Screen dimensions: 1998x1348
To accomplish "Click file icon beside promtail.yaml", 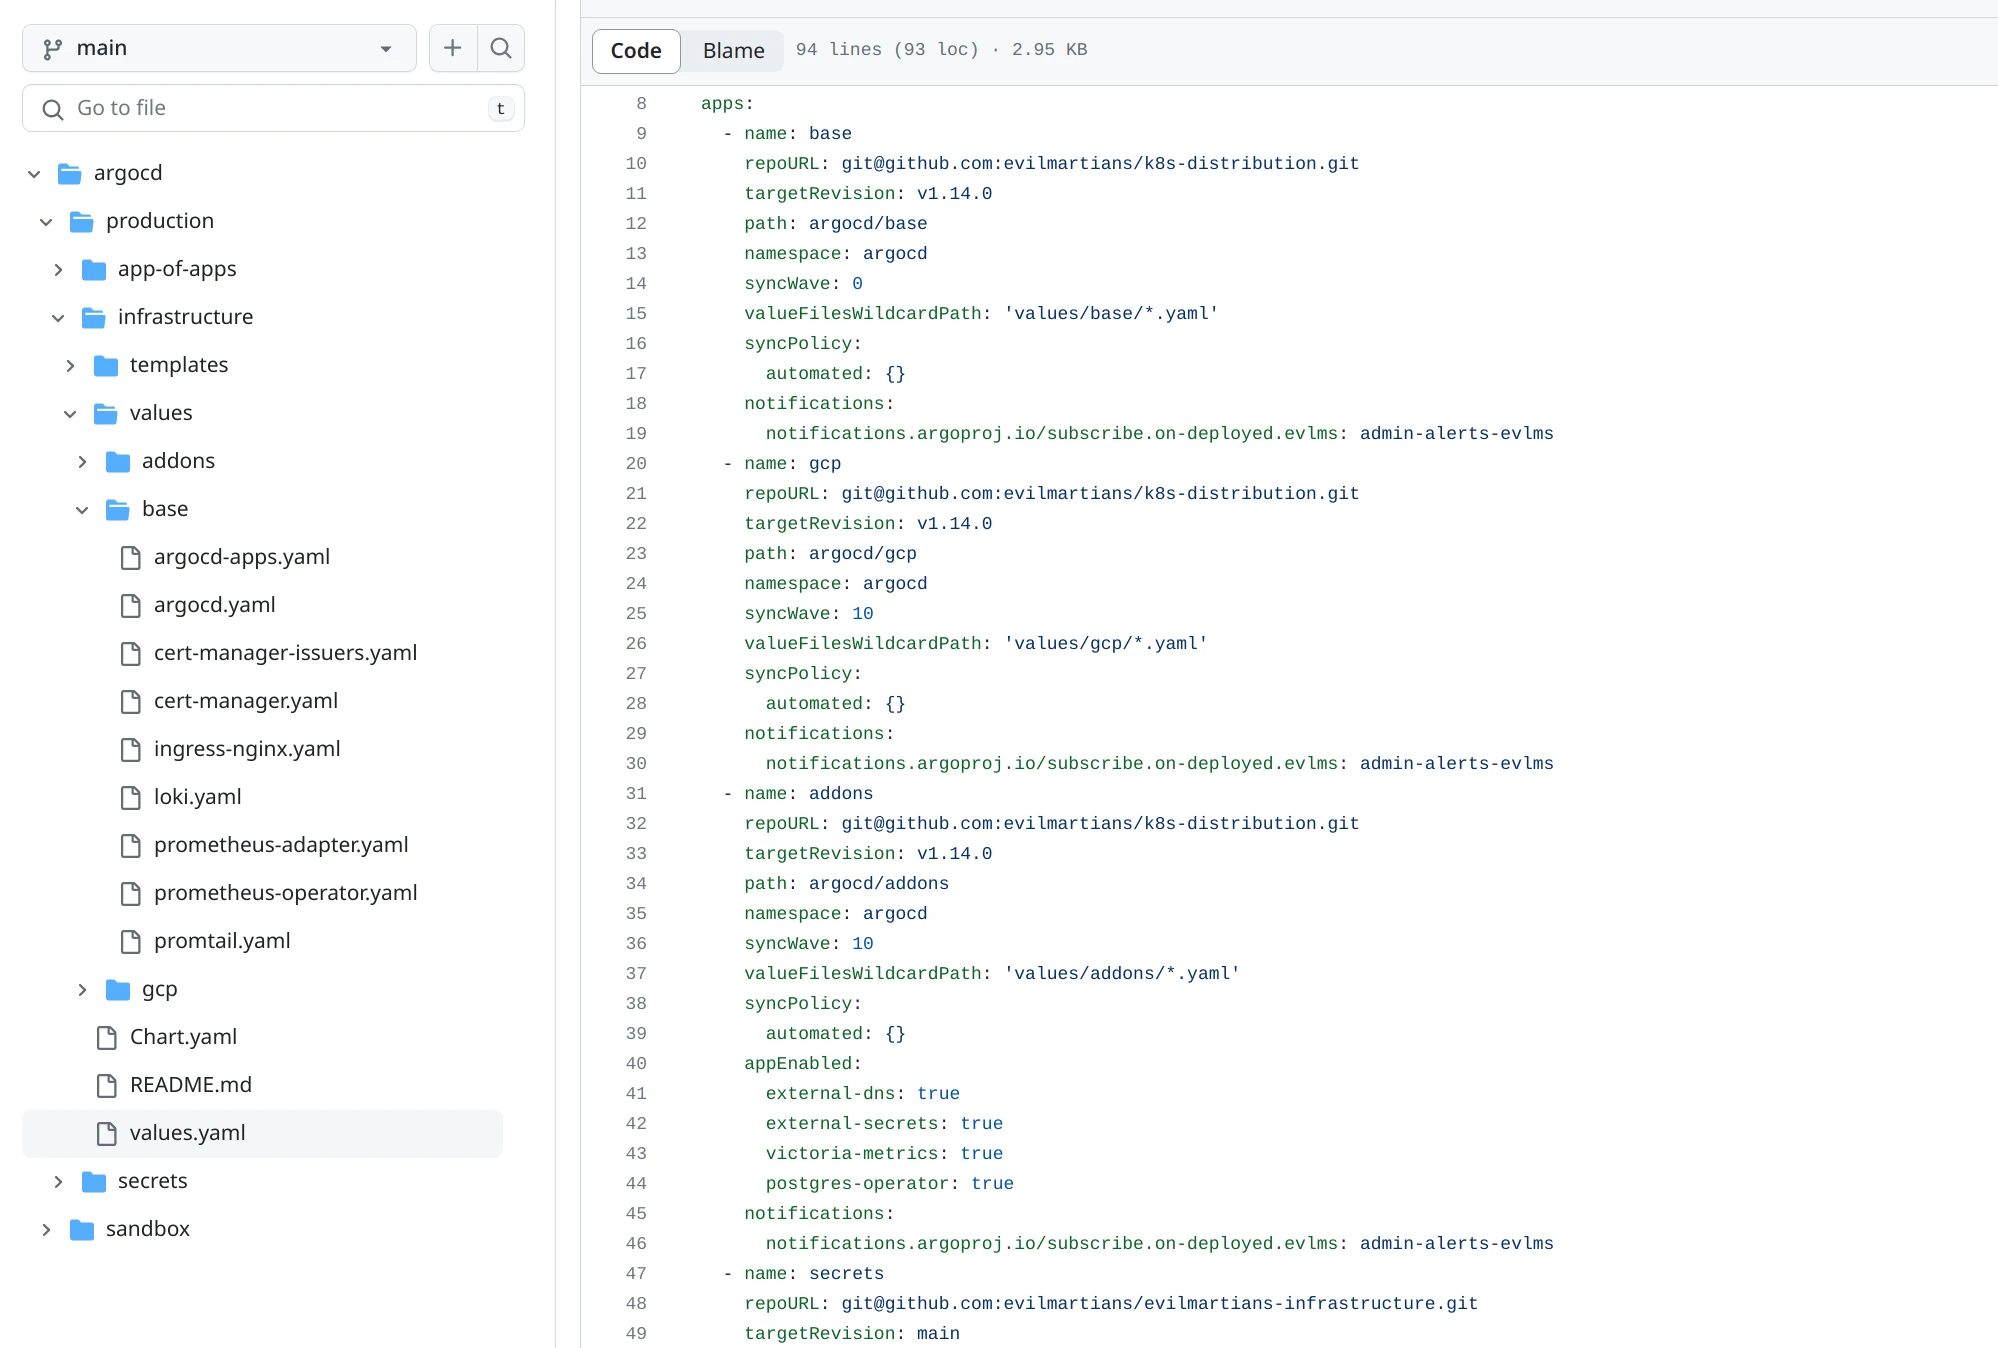I will pos(130,942).
